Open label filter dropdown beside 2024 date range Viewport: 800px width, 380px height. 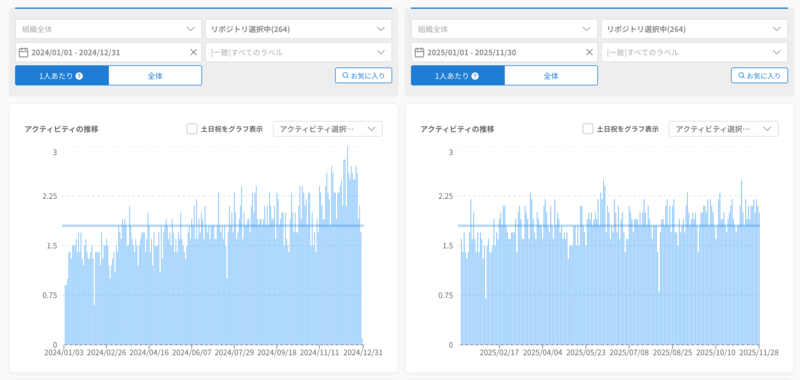pos(298,52)
